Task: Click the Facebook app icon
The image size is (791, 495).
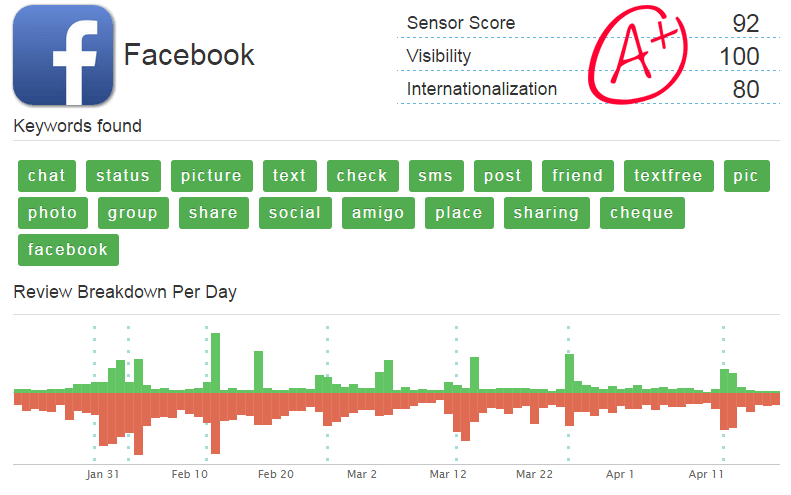Action: (63, 55)
